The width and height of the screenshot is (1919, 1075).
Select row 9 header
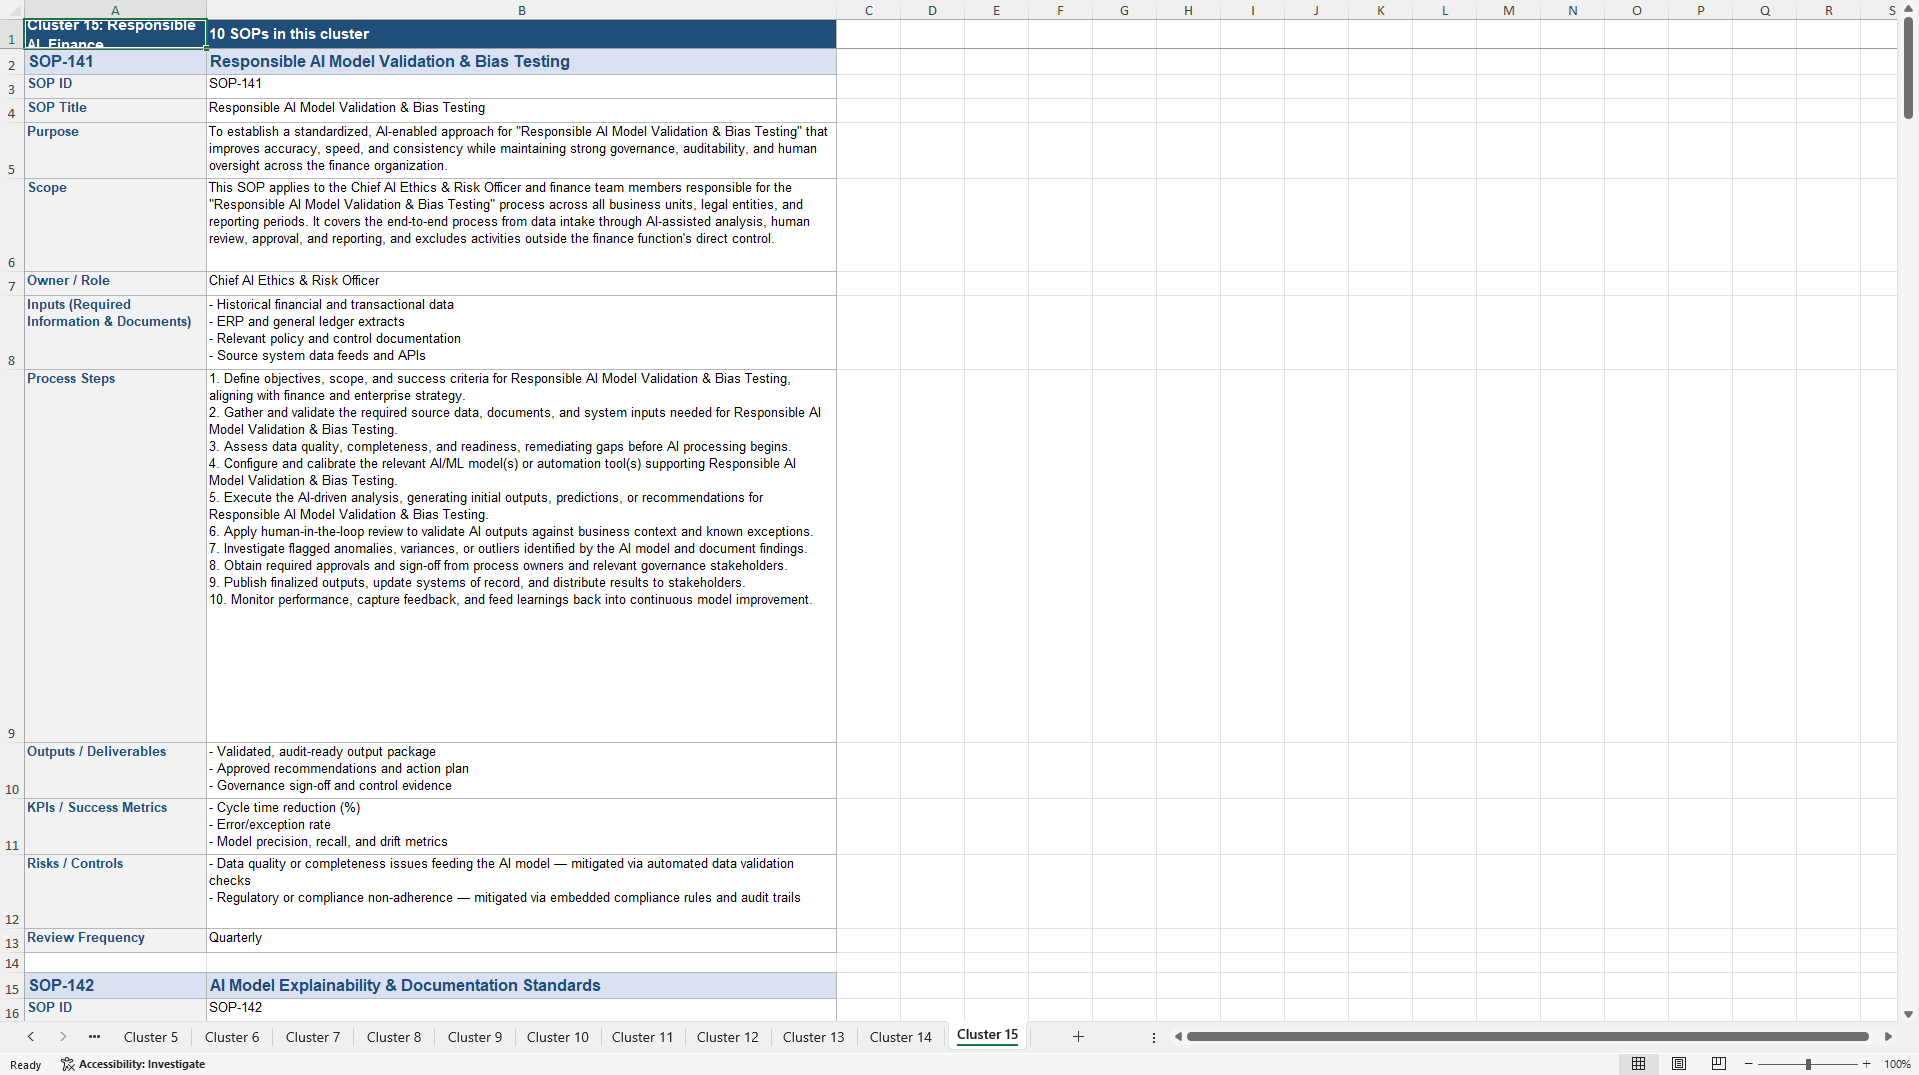pos(12,556)
